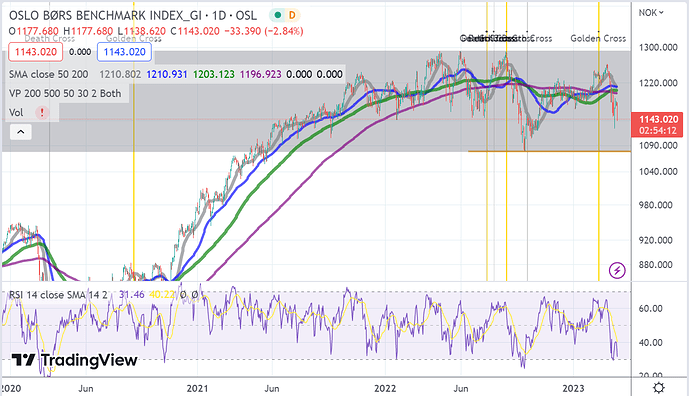The image size is (689, 396).
Task: Collapse the indicator legend with the chevron button
Action: [x=21, y=132]
